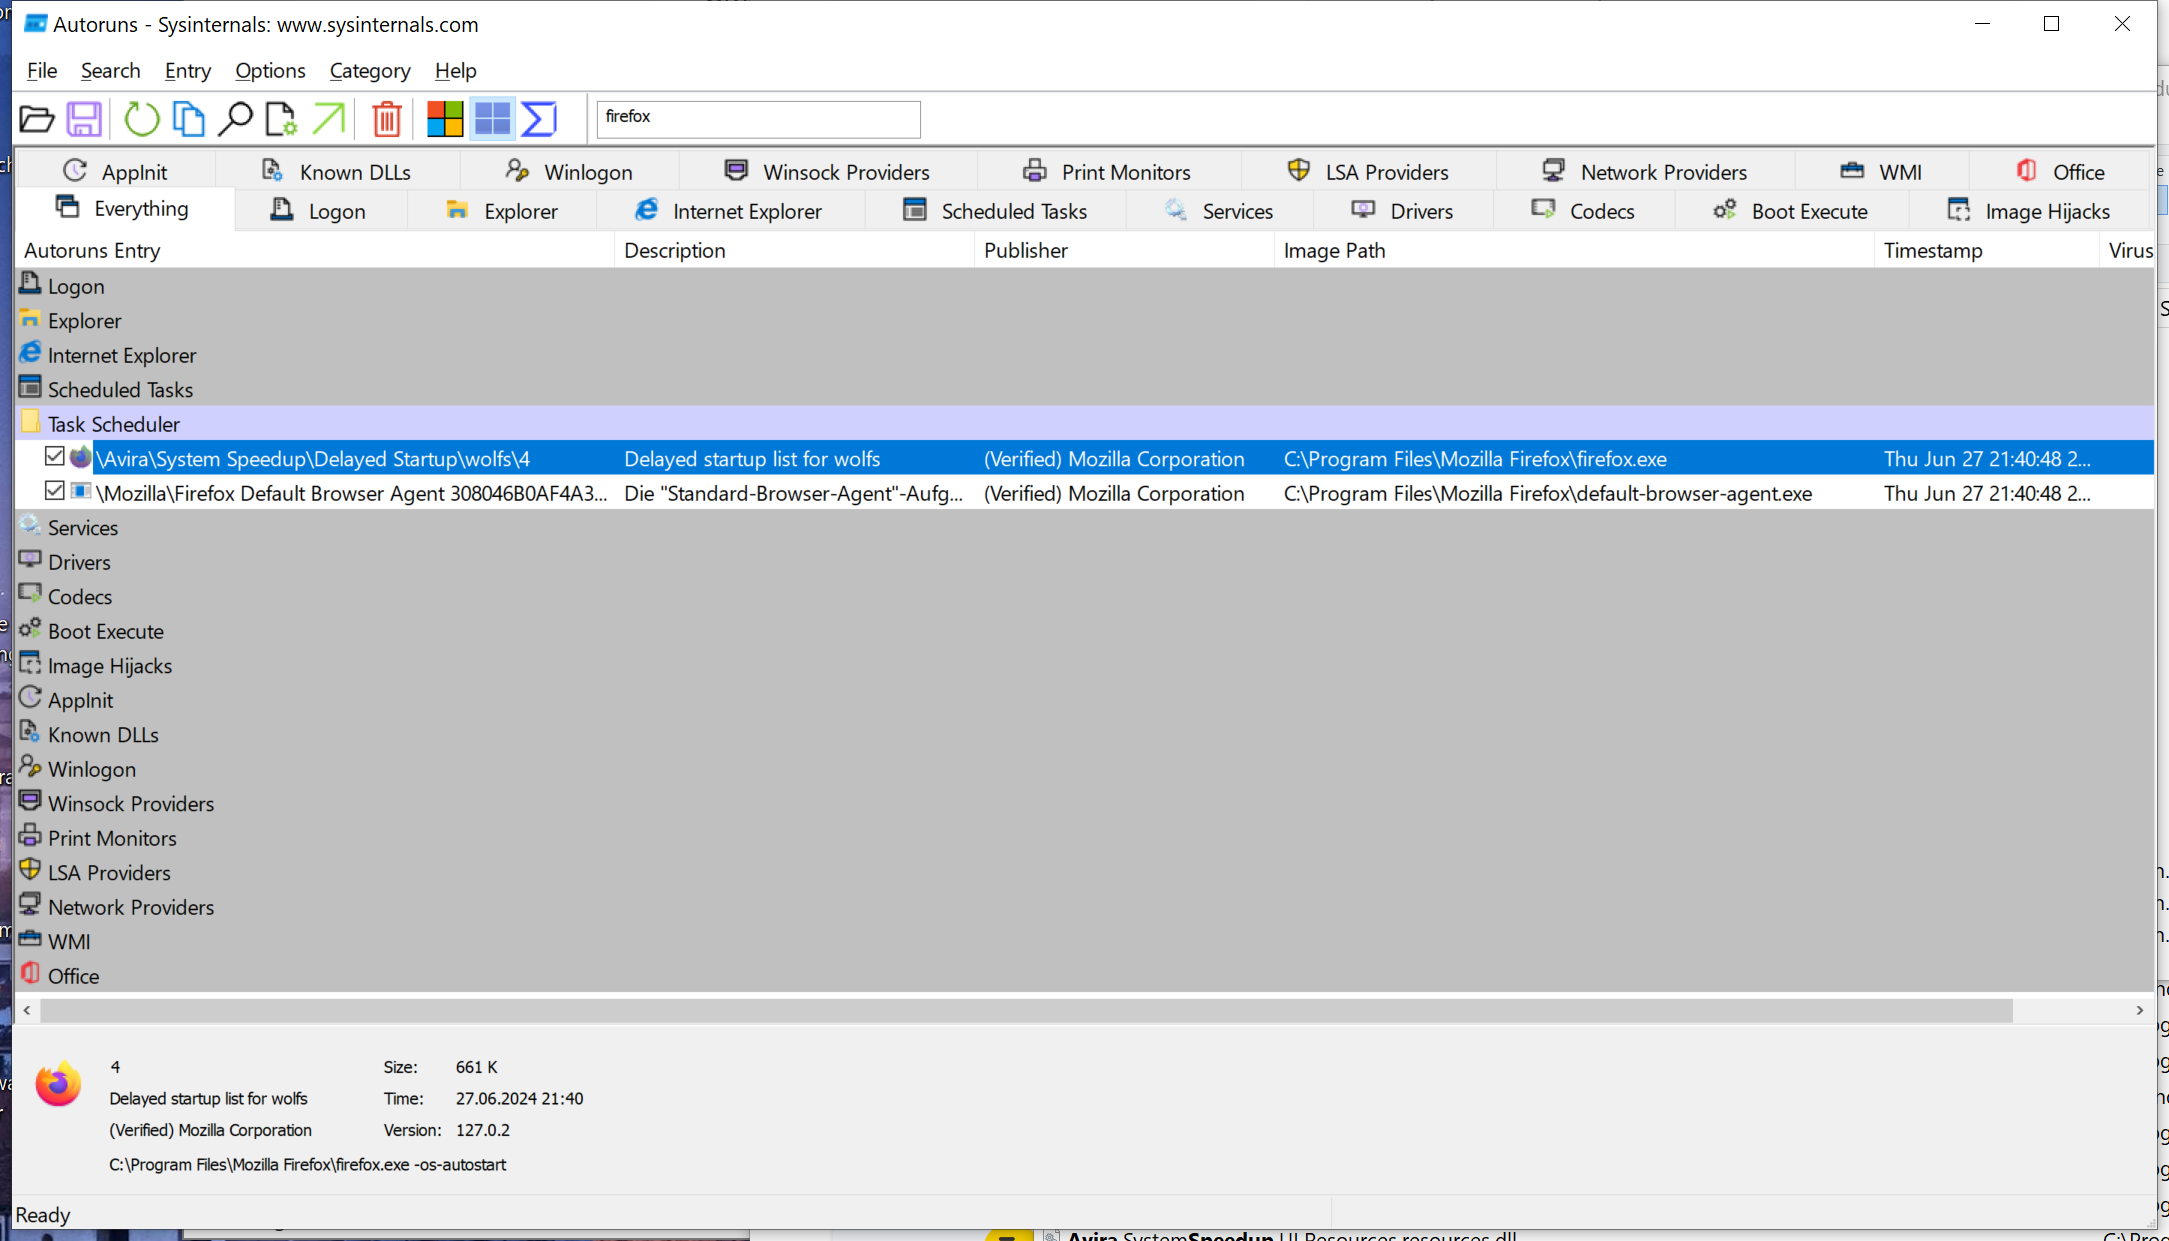Click the VirusTotal sigma toolbar icon
2169x1241 pixels.
539,119
